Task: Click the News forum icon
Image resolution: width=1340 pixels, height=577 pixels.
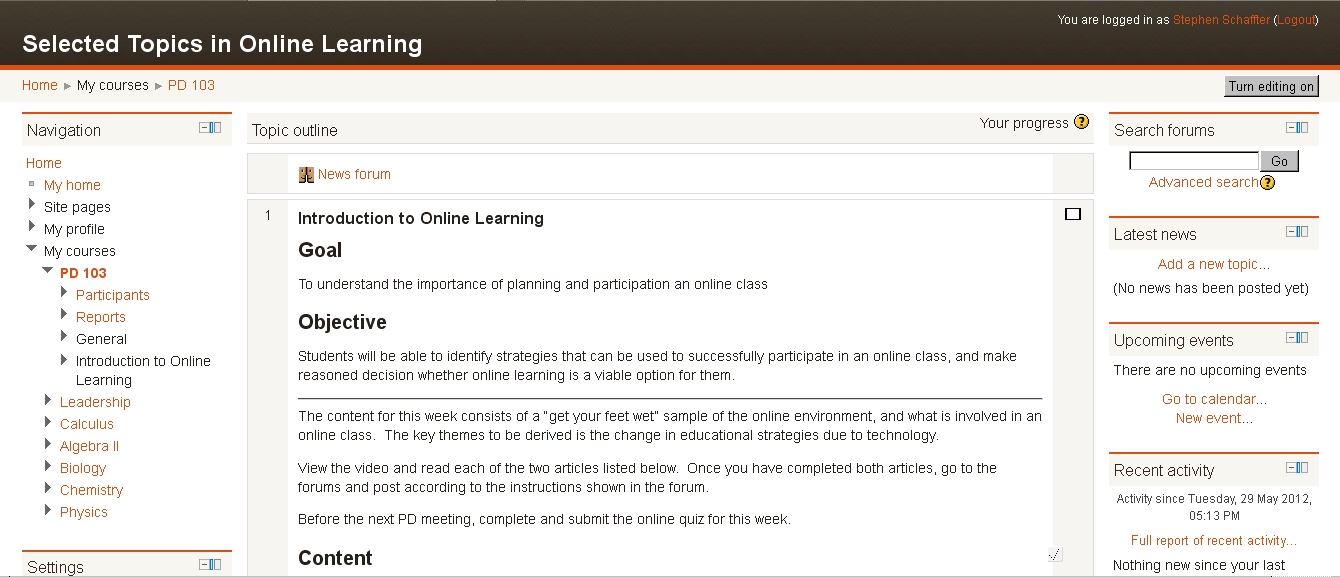Action: tap(306, 175)
